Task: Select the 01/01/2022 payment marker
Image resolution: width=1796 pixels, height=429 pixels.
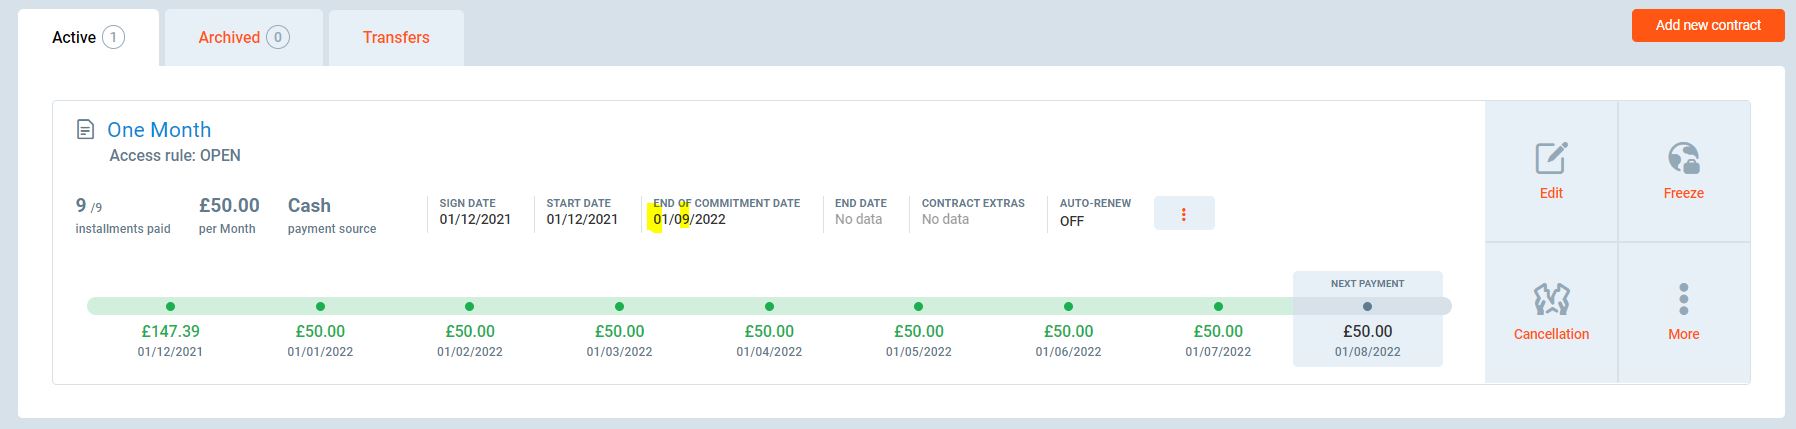Action: (320, 306)
